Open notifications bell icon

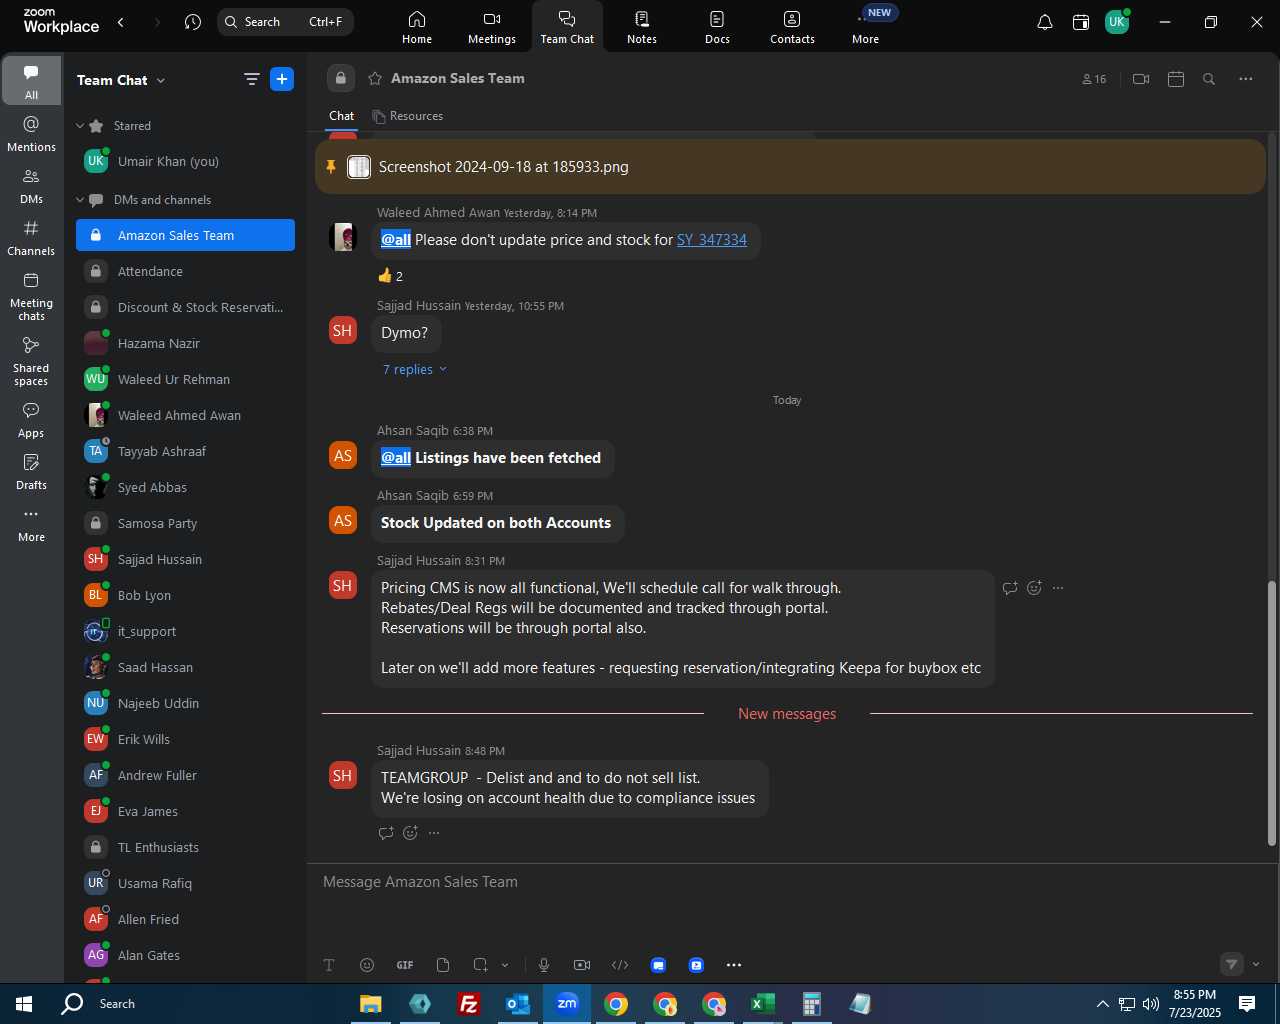coord(1044,22)
